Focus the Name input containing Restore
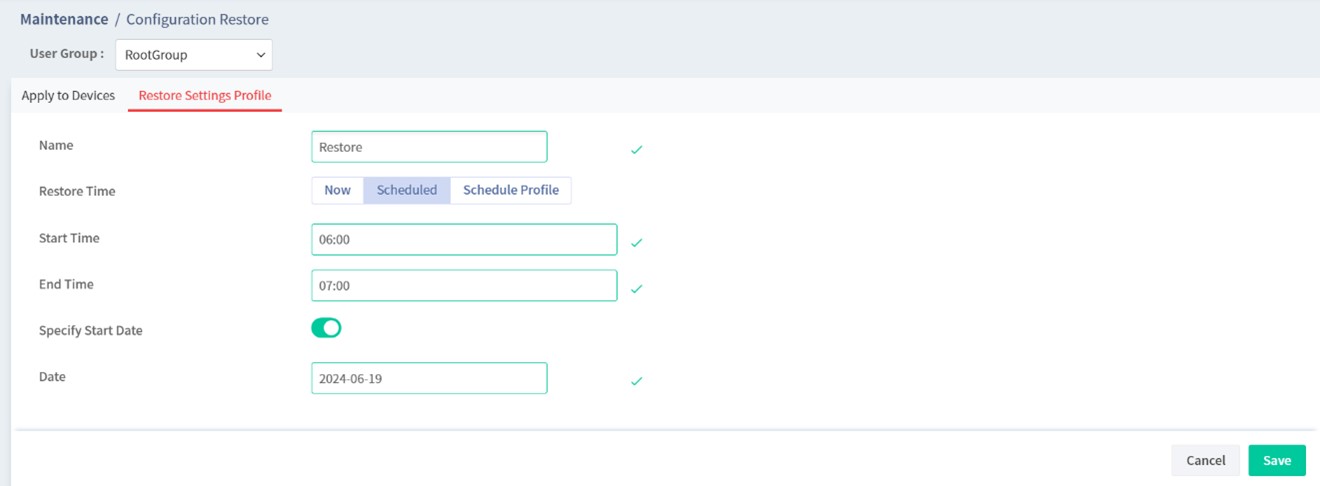The width and height of the screenshot is (1320, 486). 429,147
